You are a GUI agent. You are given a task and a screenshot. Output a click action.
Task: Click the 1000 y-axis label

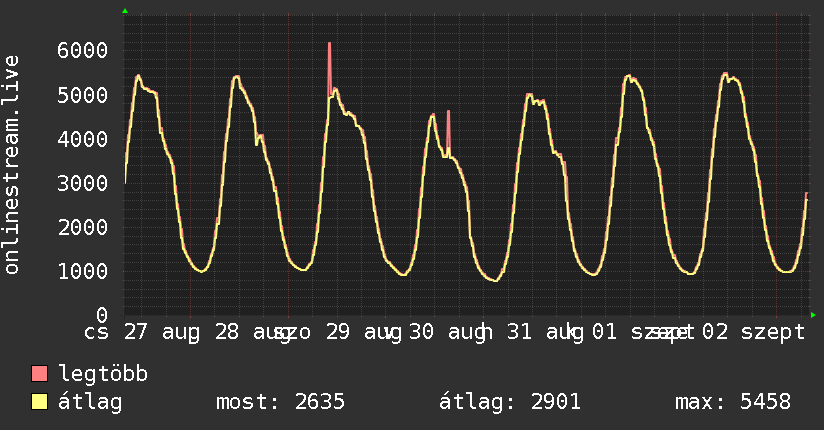point(83,271)
